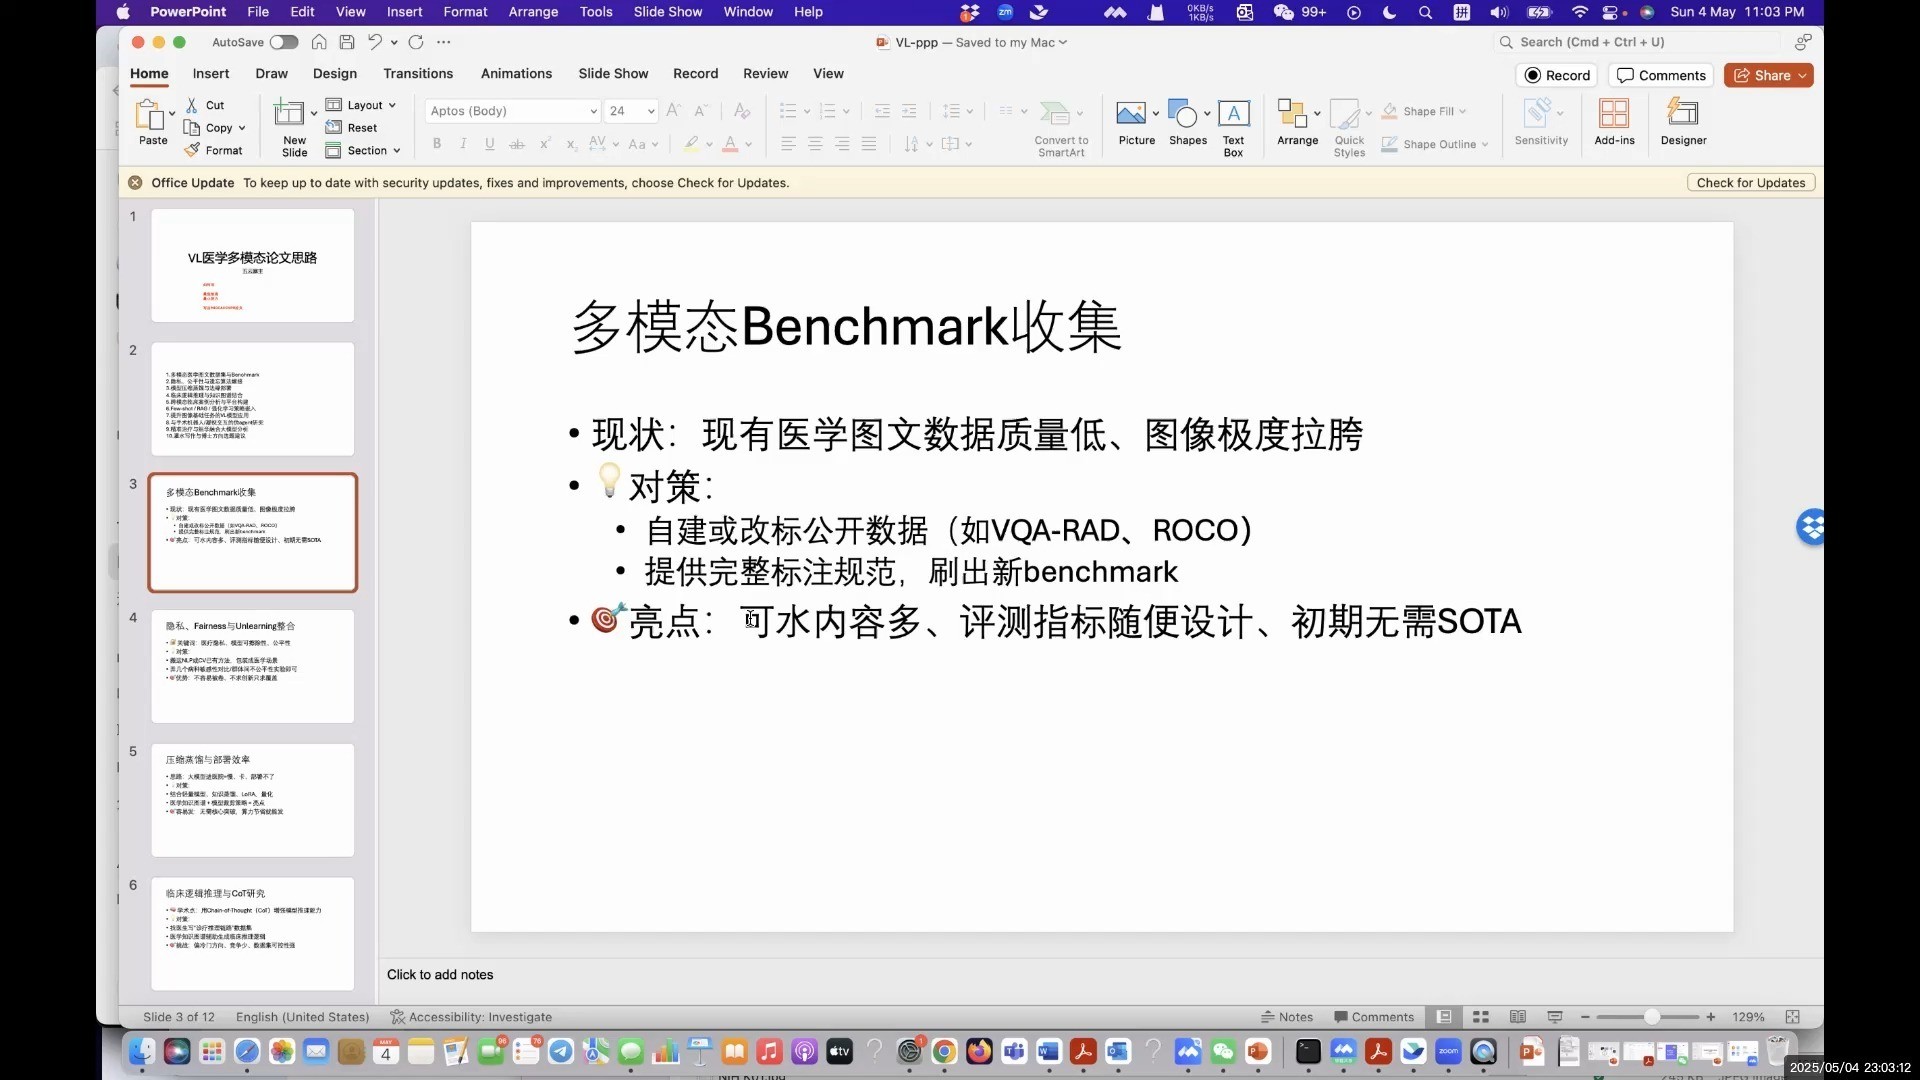Toggle the AutoSave switch
The width and height of the screenshot is (1920, 1080).
284,42
